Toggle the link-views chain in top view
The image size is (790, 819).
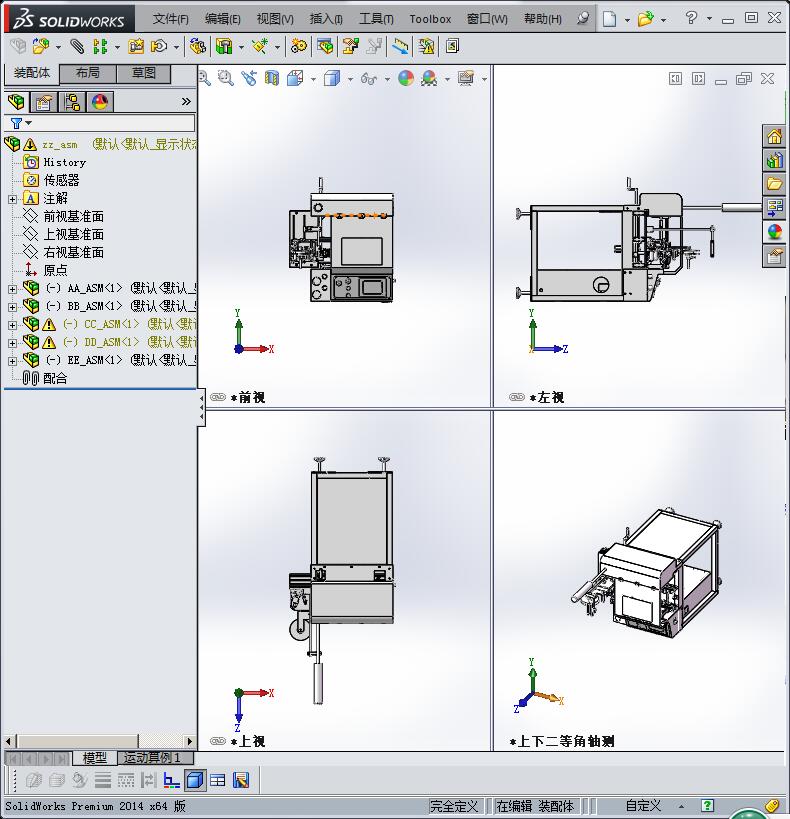point(217,741)
